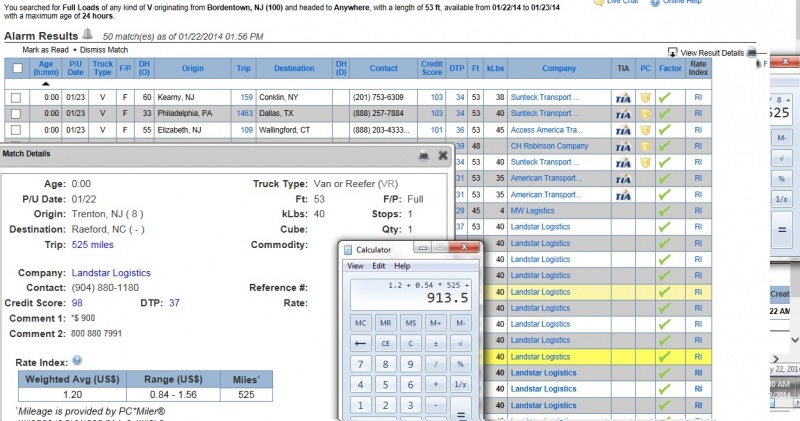
Task: Click the alarm bell icon beside Alarm Results
Action: [88, 34]
